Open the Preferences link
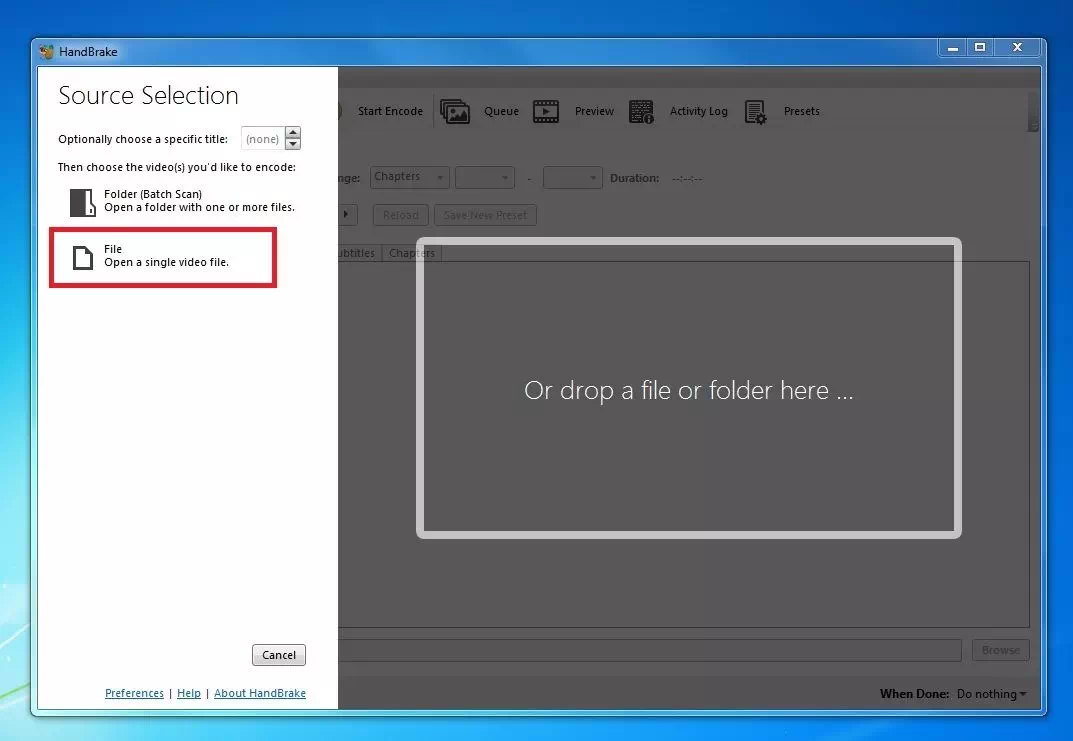This screenshot has height=741, width=1073. (x=134, y=693)
